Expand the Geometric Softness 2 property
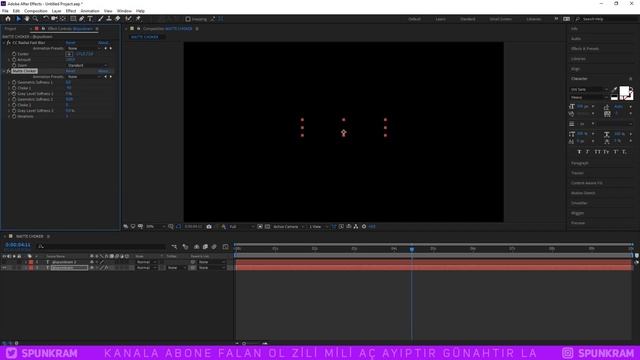 coord(9,99)
